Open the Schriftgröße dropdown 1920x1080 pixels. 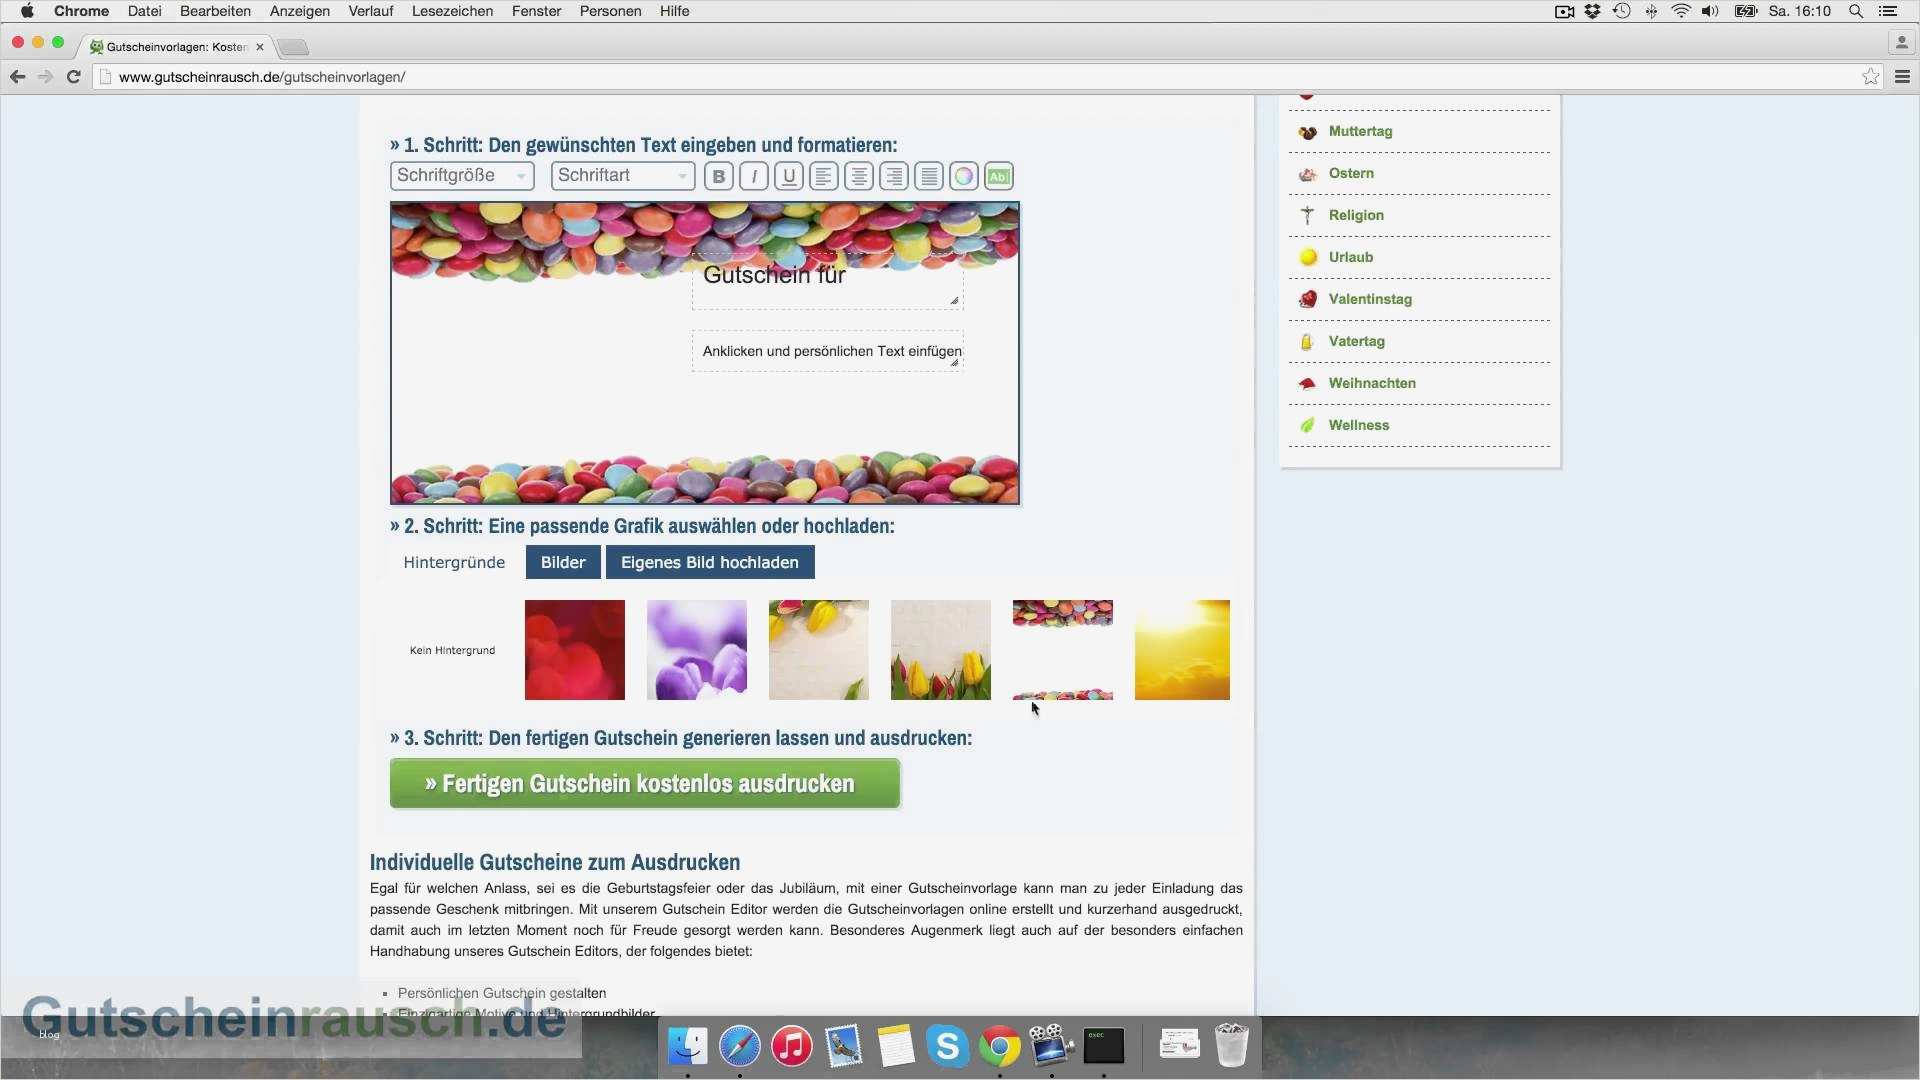[x=462, y=176]
